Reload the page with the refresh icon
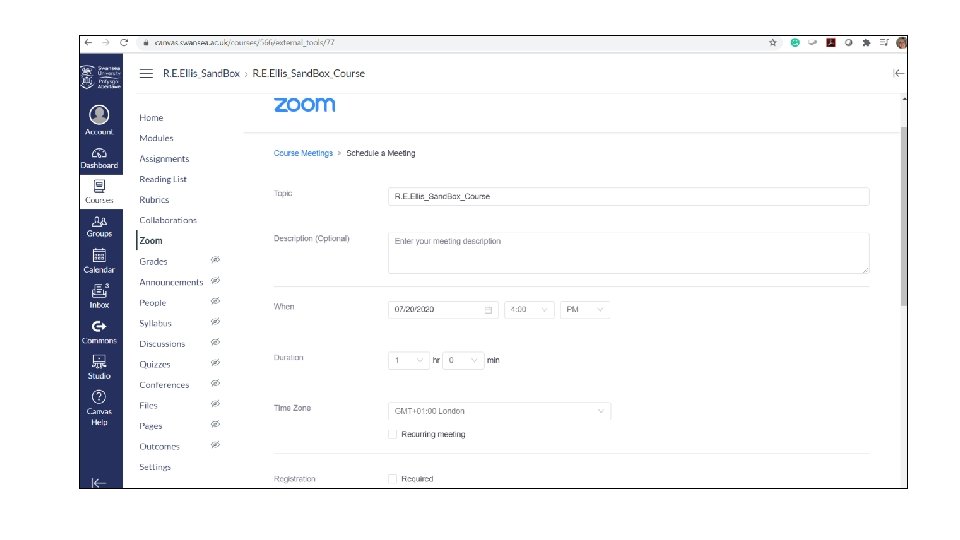 tap(124, 42)
